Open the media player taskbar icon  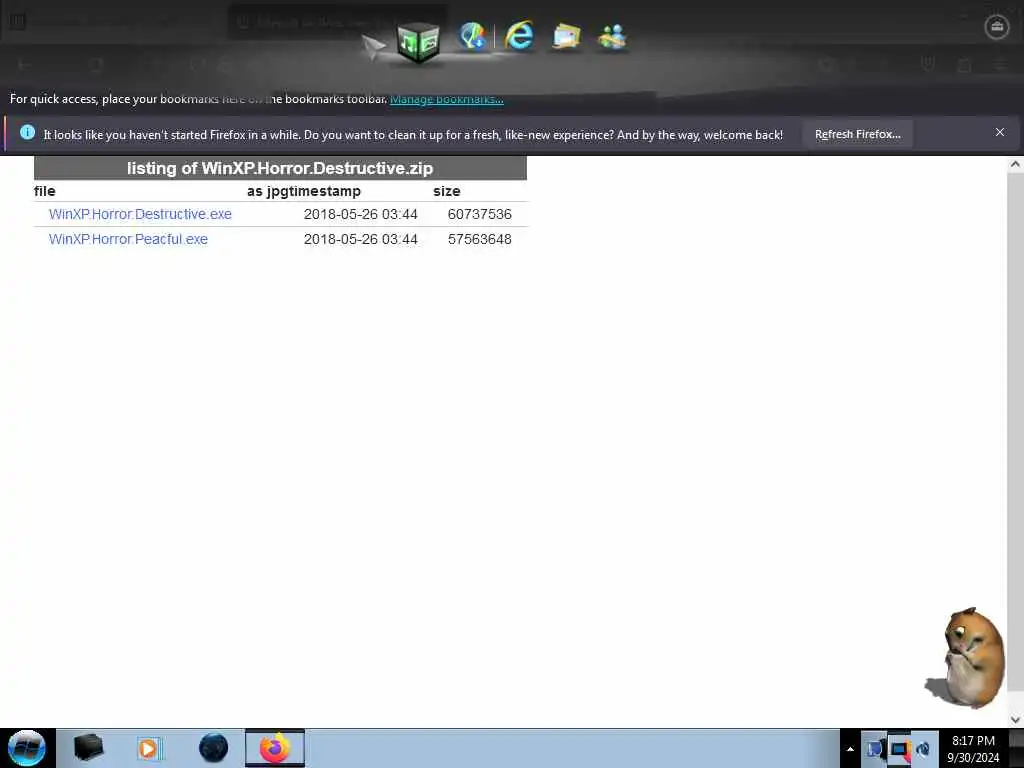pyautogui.click(x=149, y=748)
